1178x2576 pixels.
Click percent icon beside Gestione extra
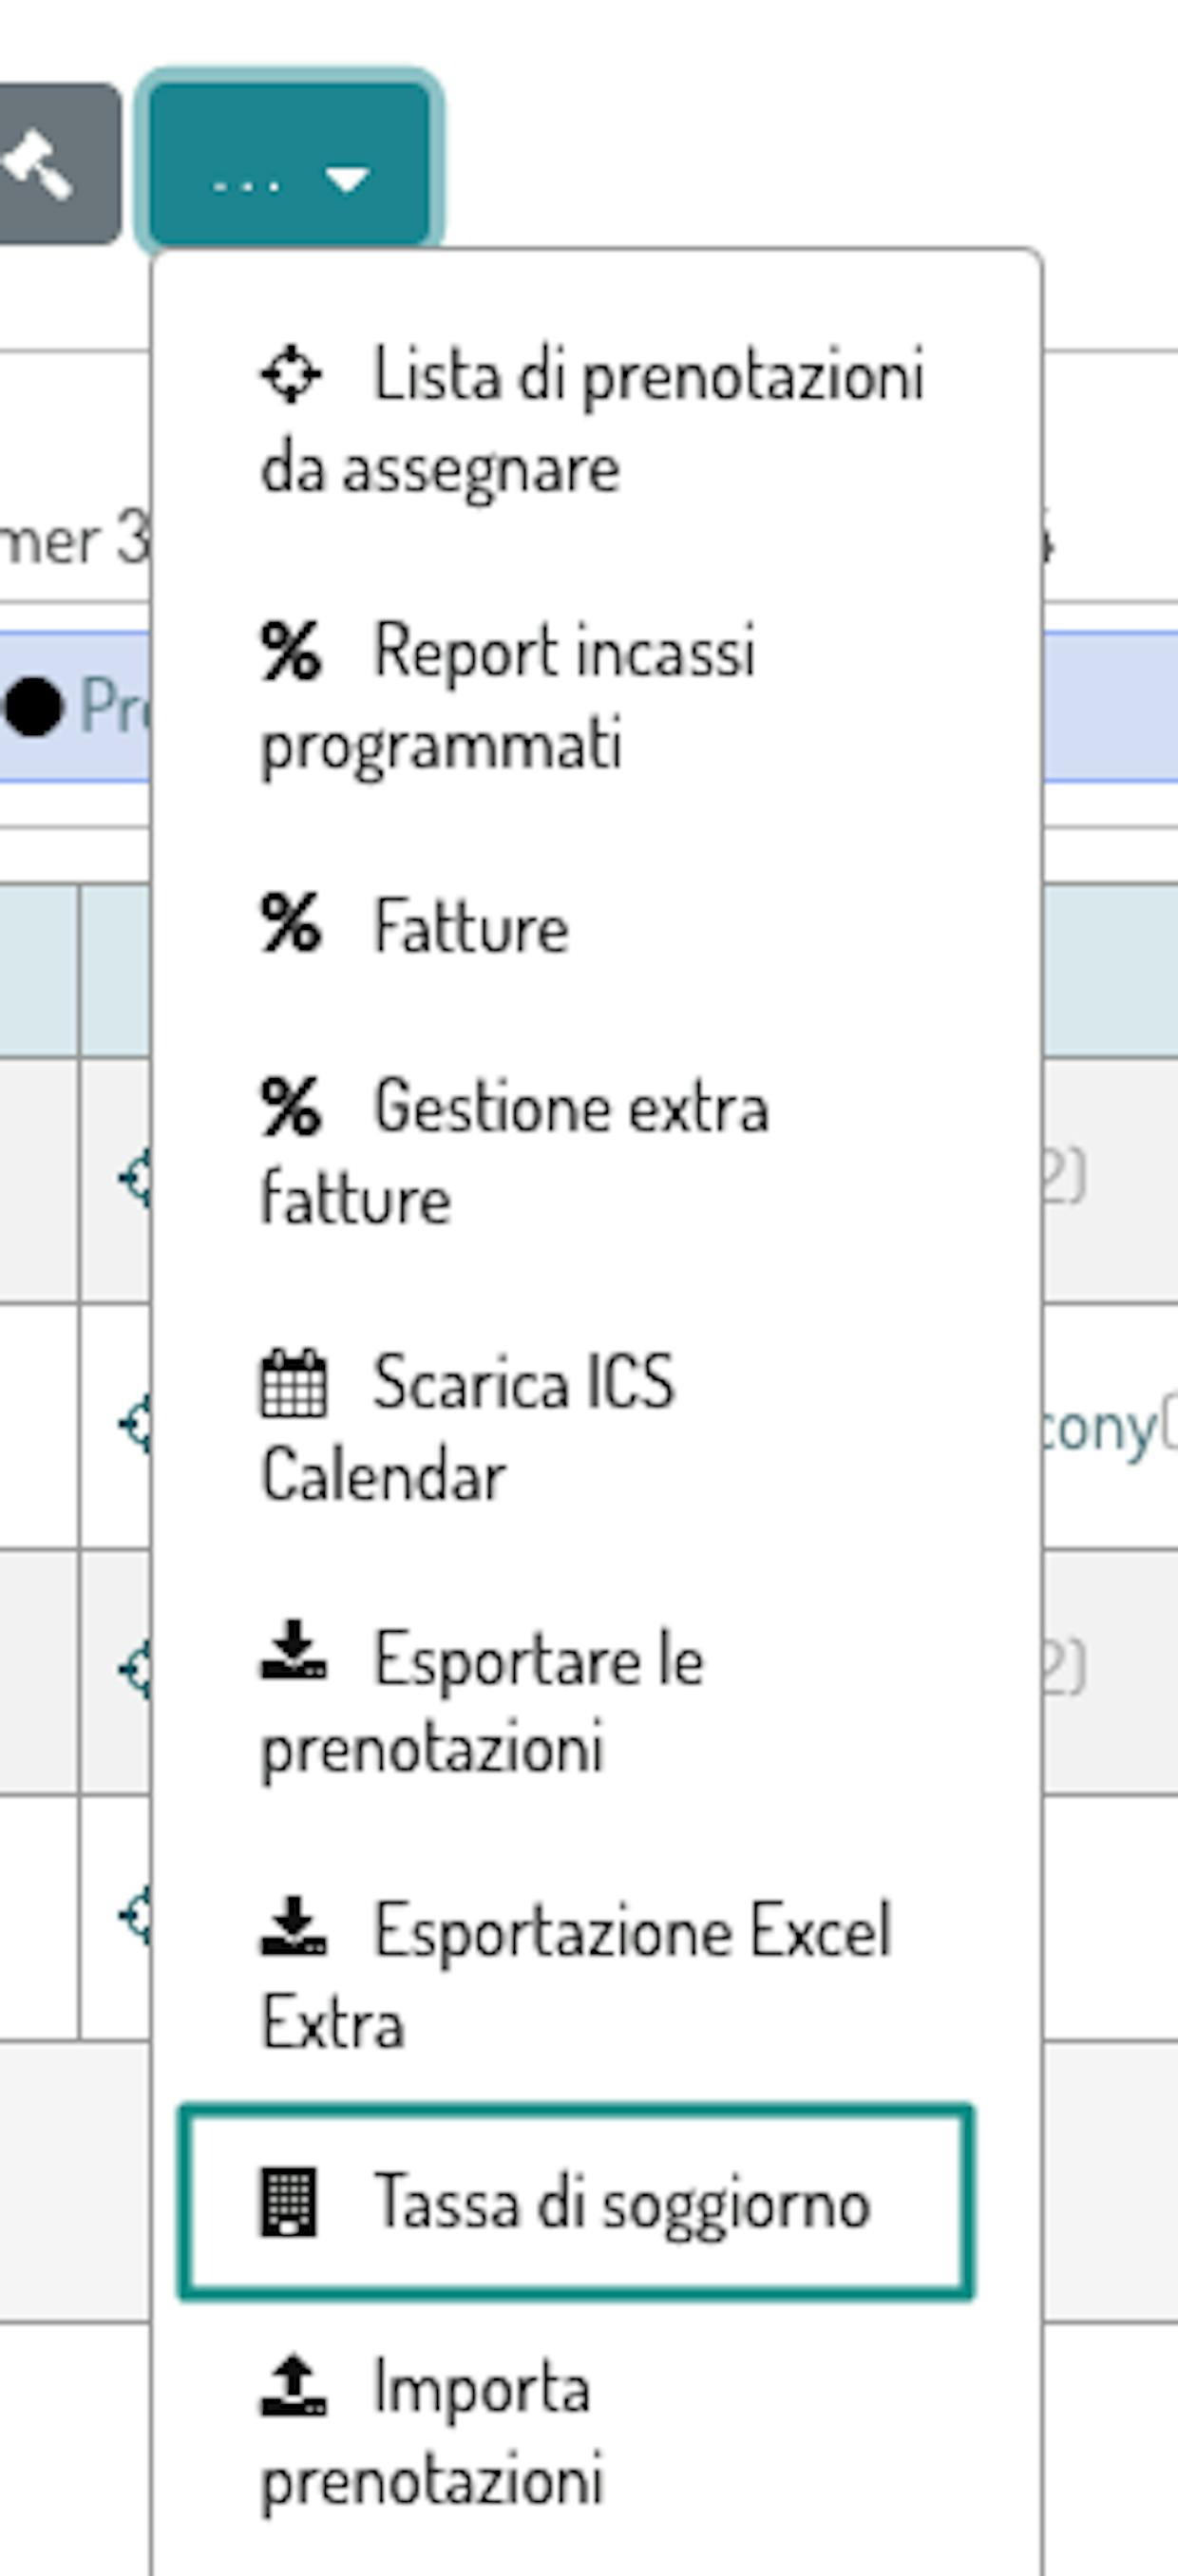291,1106
